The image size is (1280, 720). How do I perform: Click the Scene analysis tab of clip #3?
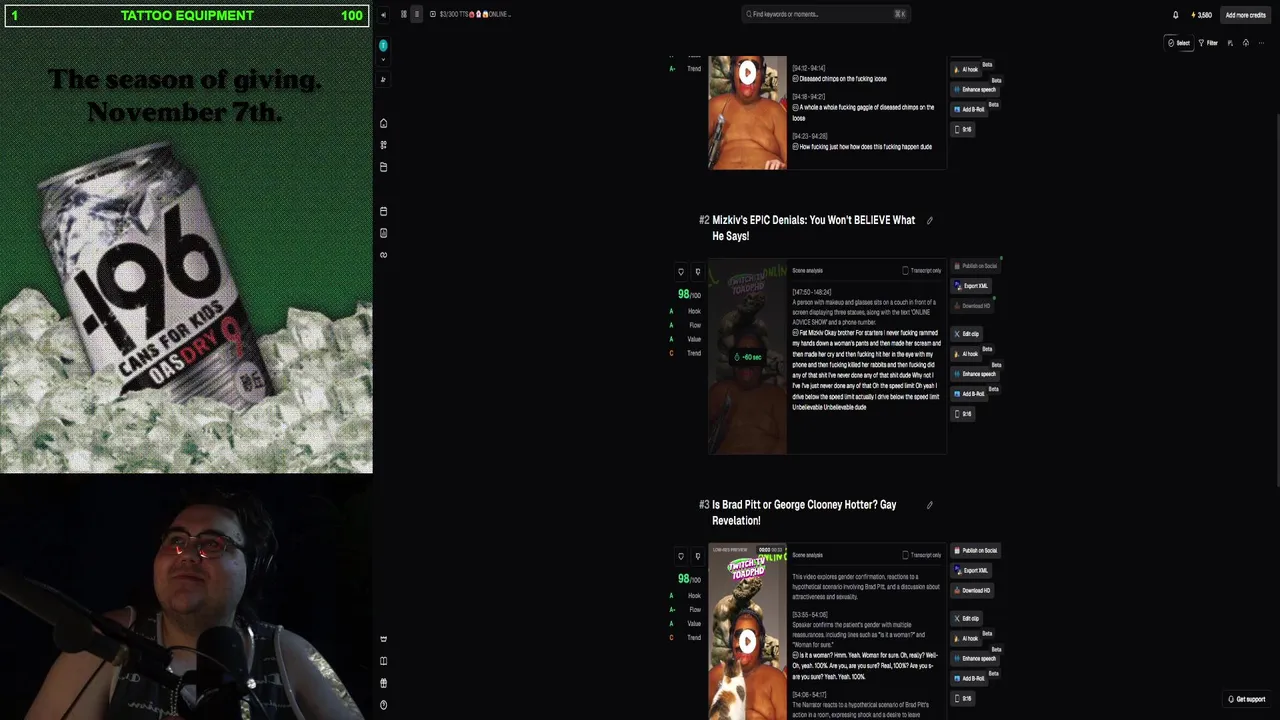pyautogui.click(x=807, y=555)
